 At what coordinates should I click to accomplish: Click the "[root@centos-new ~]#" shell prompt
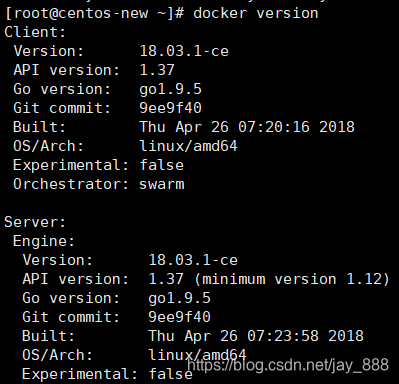pos(95,14)
